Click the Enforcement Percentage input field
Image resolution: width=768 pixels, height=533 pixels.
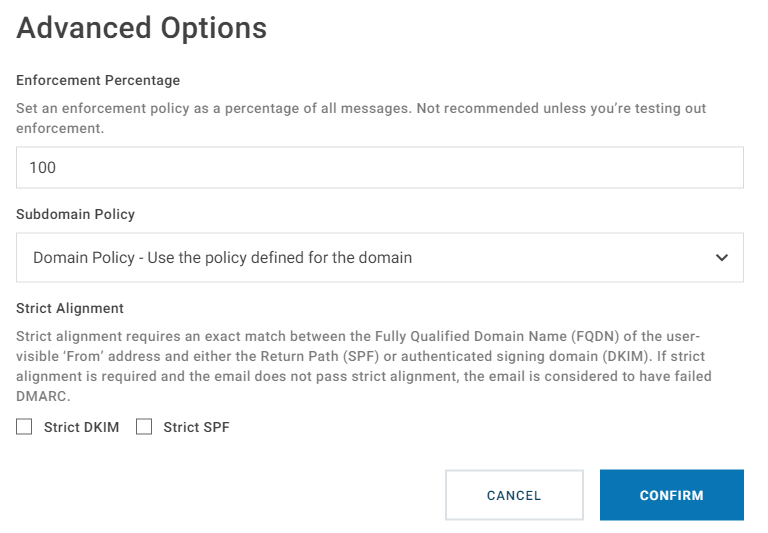380,168
